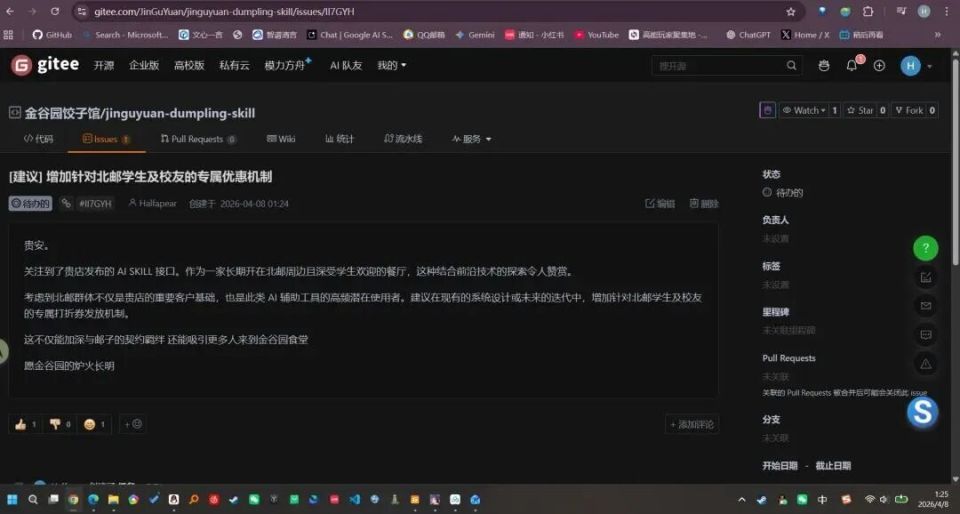Open repository title 金谷园饺子馆/jinguyuan-dumpling-skill link
Screen dimensions: 960x514
click(x=140, y=113)
